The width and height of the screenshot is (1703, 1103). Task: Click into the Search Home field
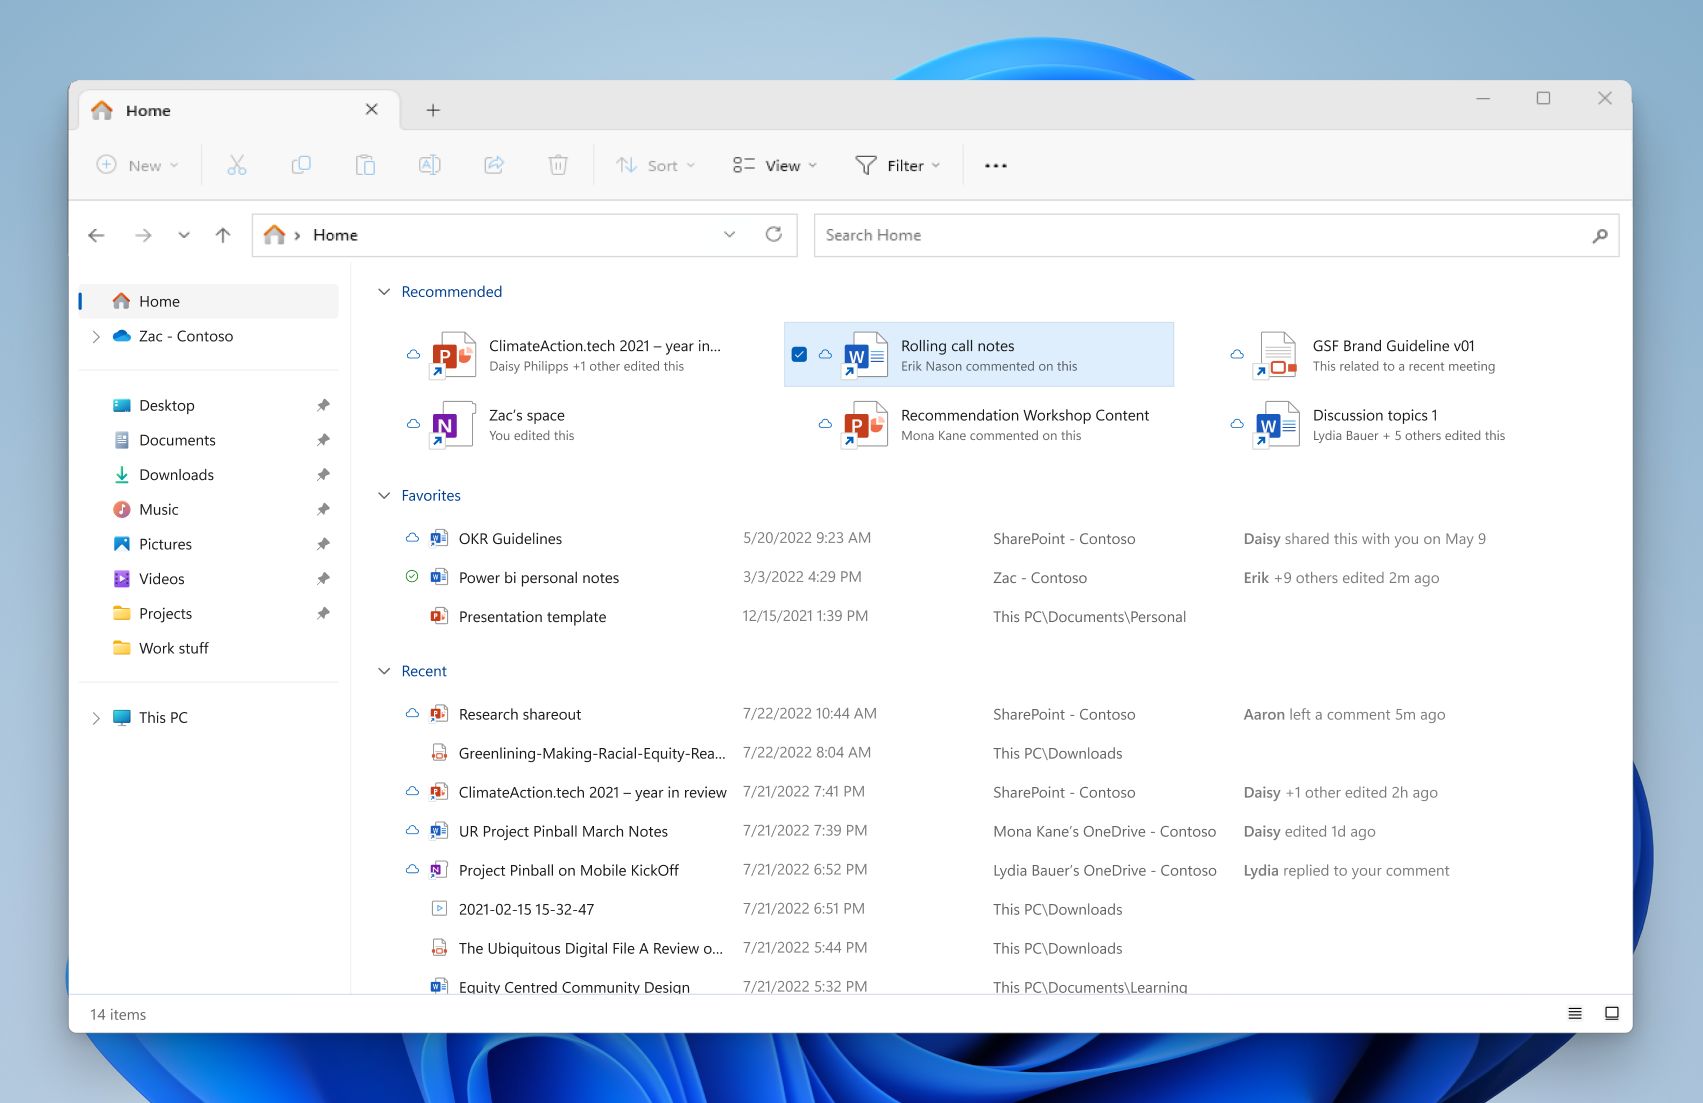click(x=1100, y=234)
